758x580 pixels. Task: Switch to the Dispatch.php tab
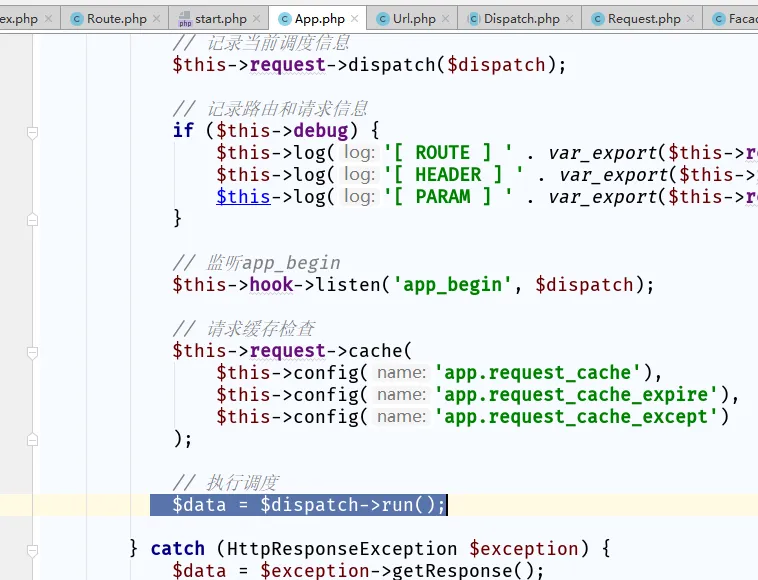pyautogui.click(x=521, y=19)
